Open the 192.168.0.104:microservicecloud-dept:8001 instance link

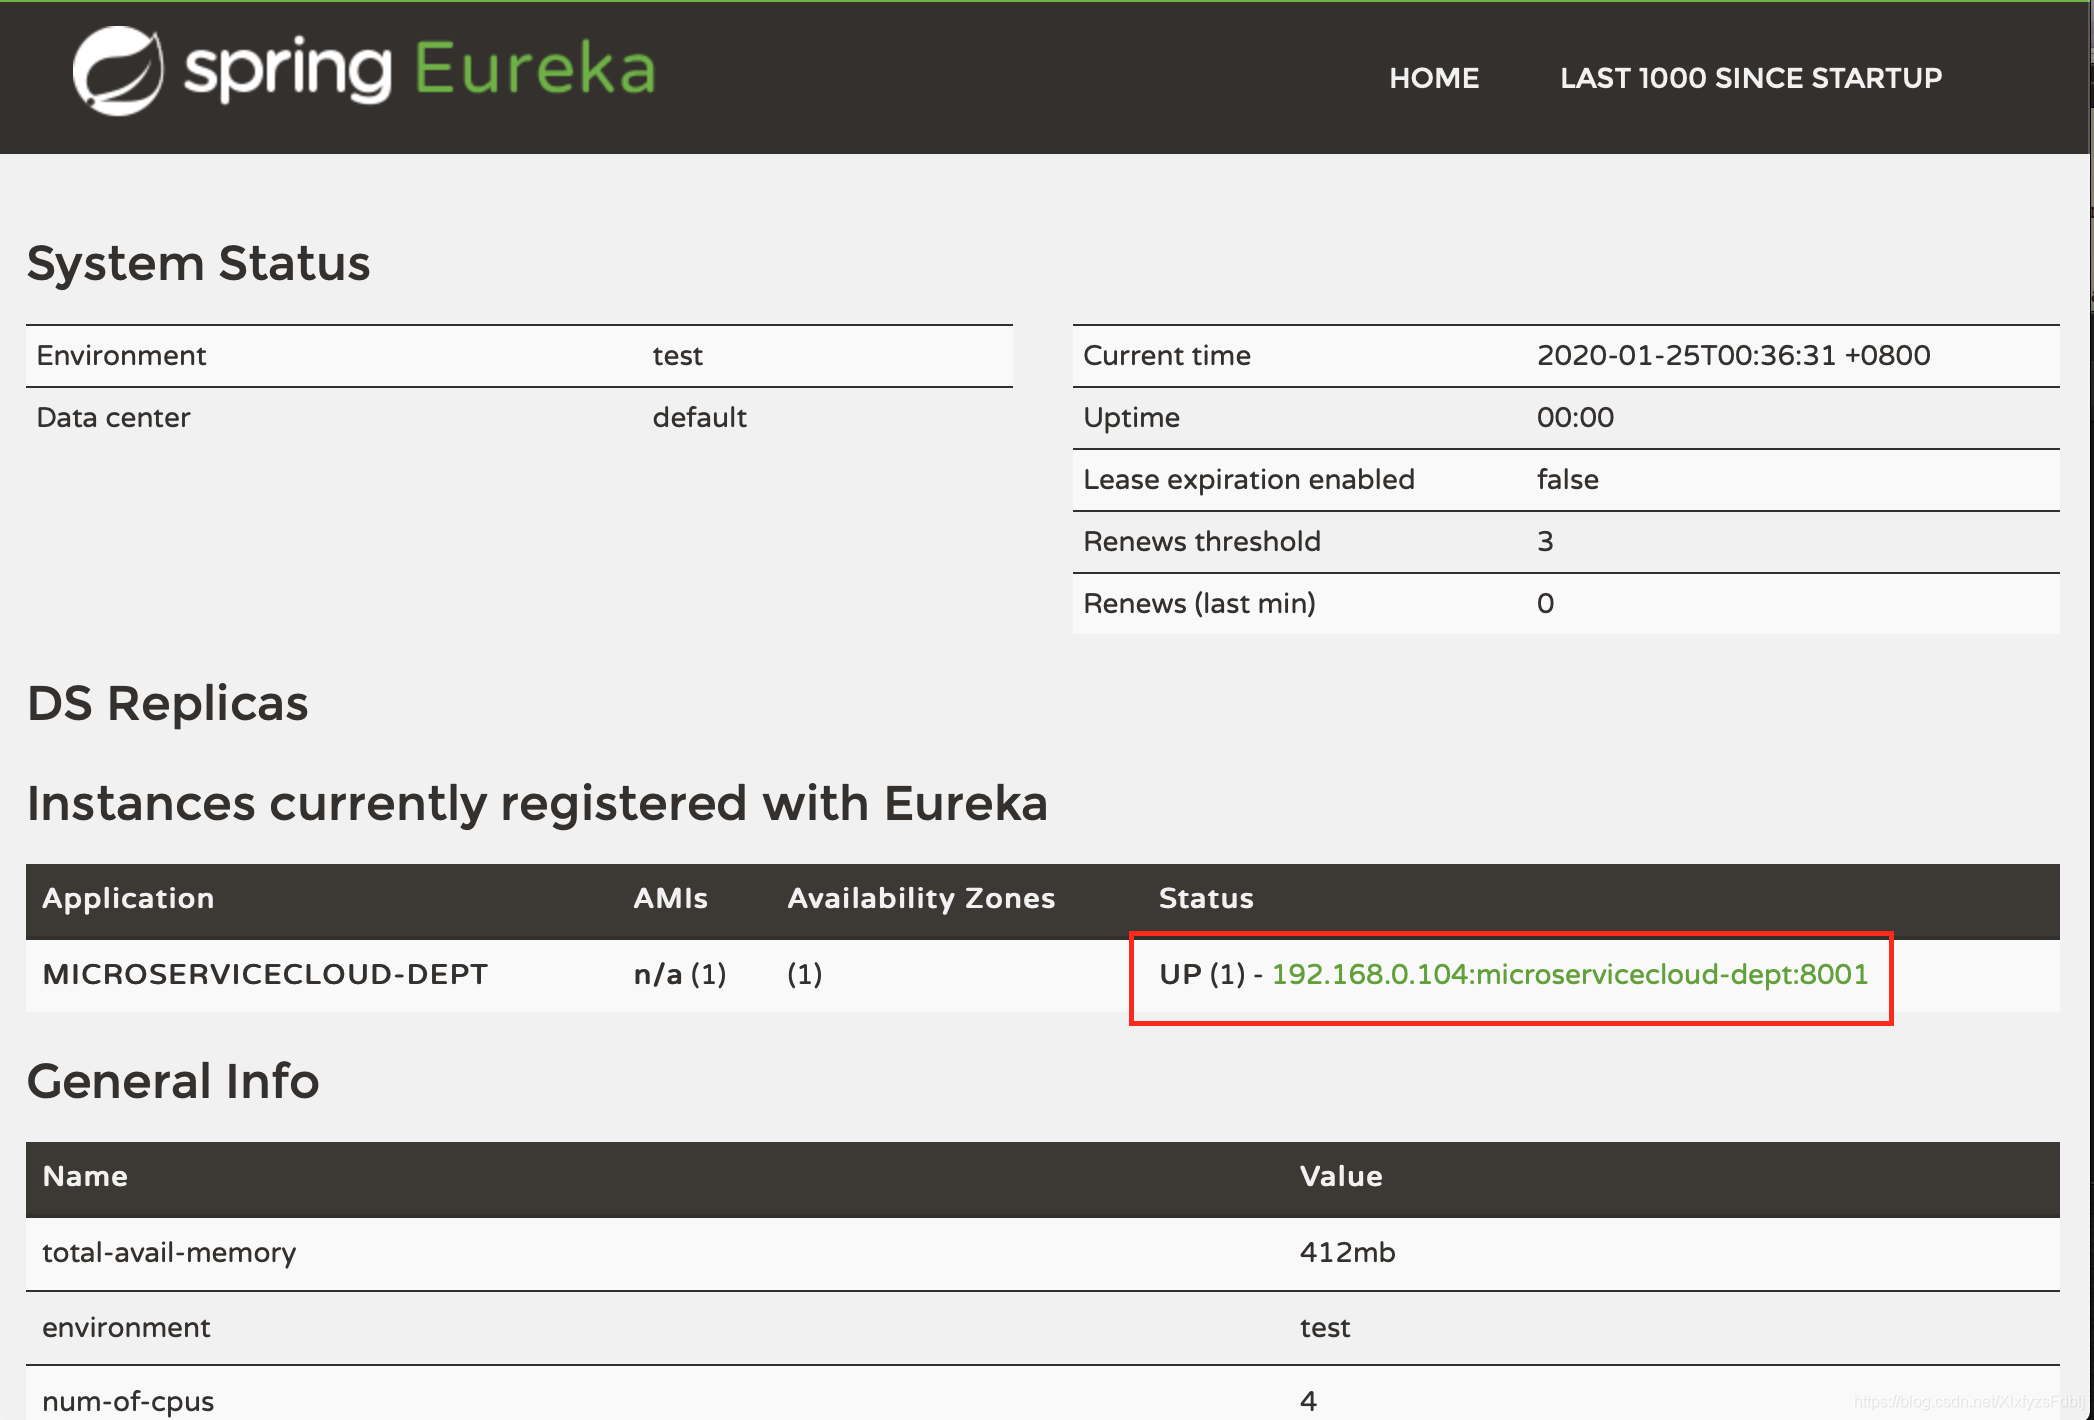point(1569,974)
